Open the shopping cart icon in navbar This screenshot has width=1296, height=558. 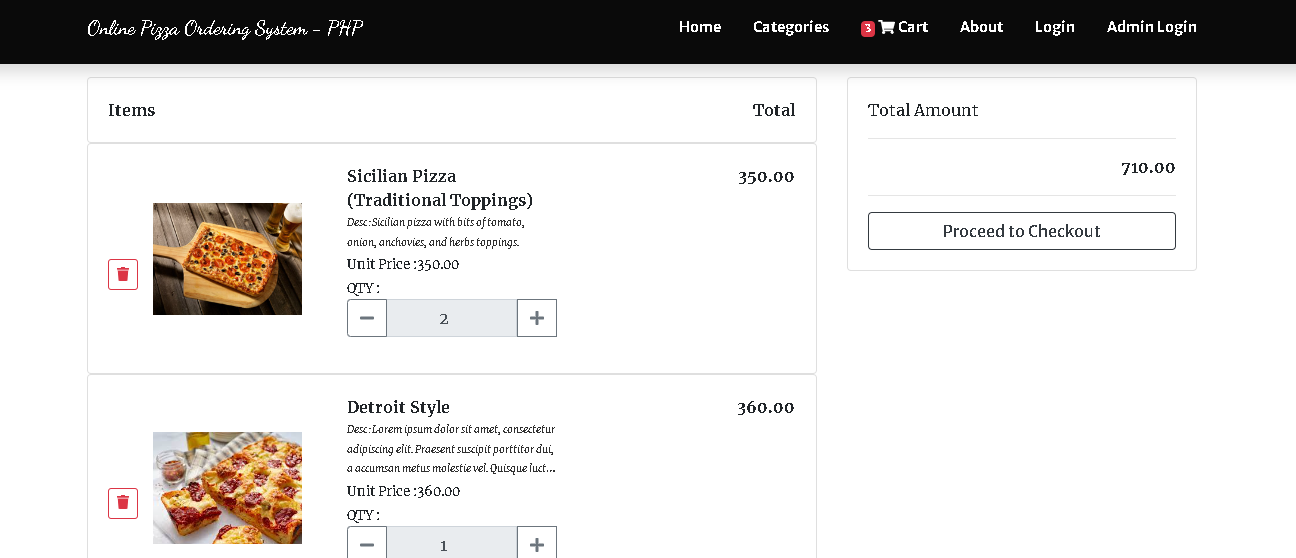click(887, 27)
